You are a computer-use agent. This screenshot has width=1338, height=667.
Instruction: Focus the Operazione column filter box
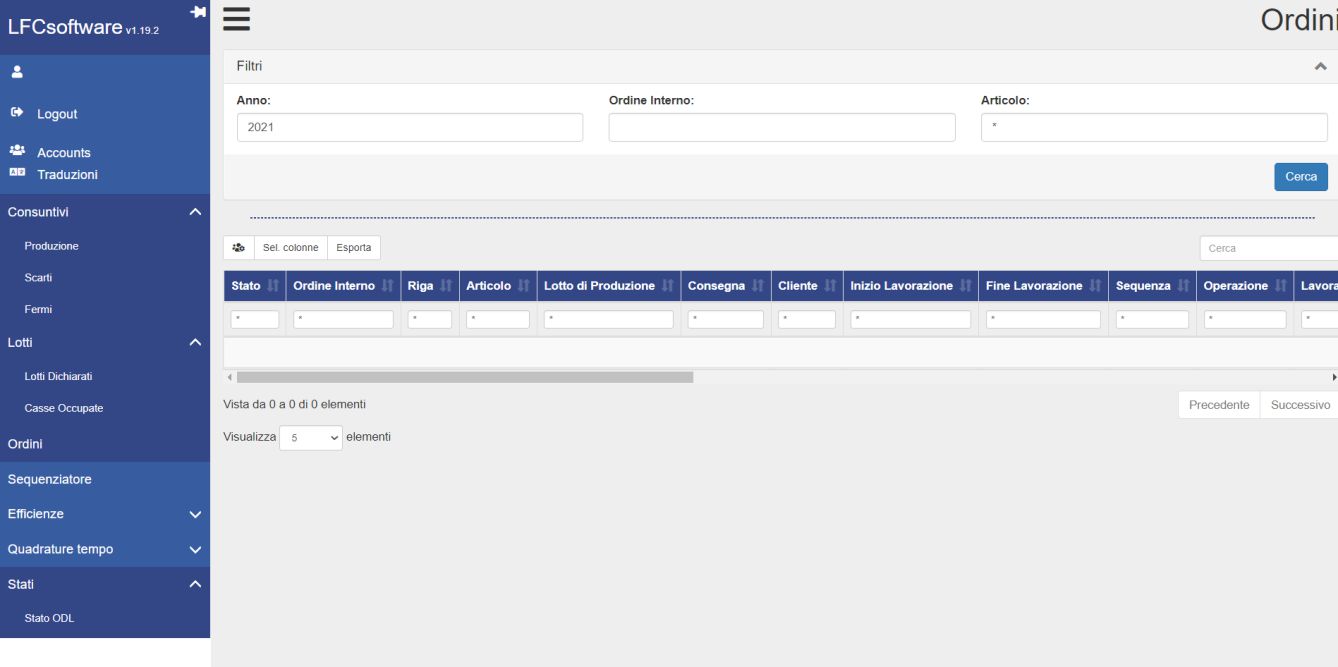pyautogui.click(x=1245, y=320)
